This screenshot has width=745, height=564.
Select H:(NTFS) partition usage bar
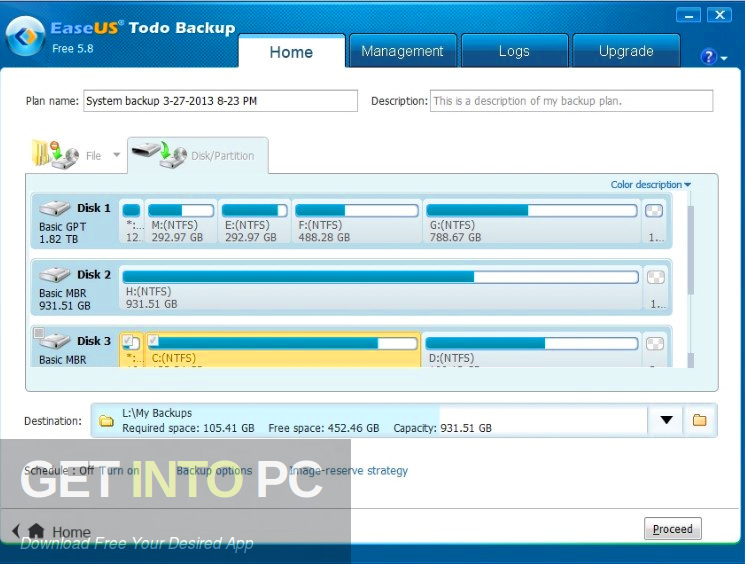380,277
